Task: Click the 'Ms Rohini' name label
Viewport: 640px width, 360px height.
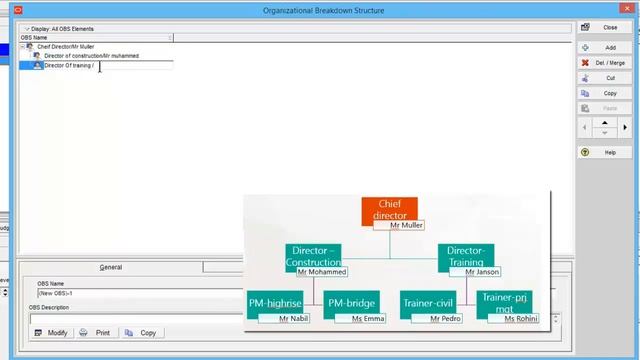Action: (513, 318)
